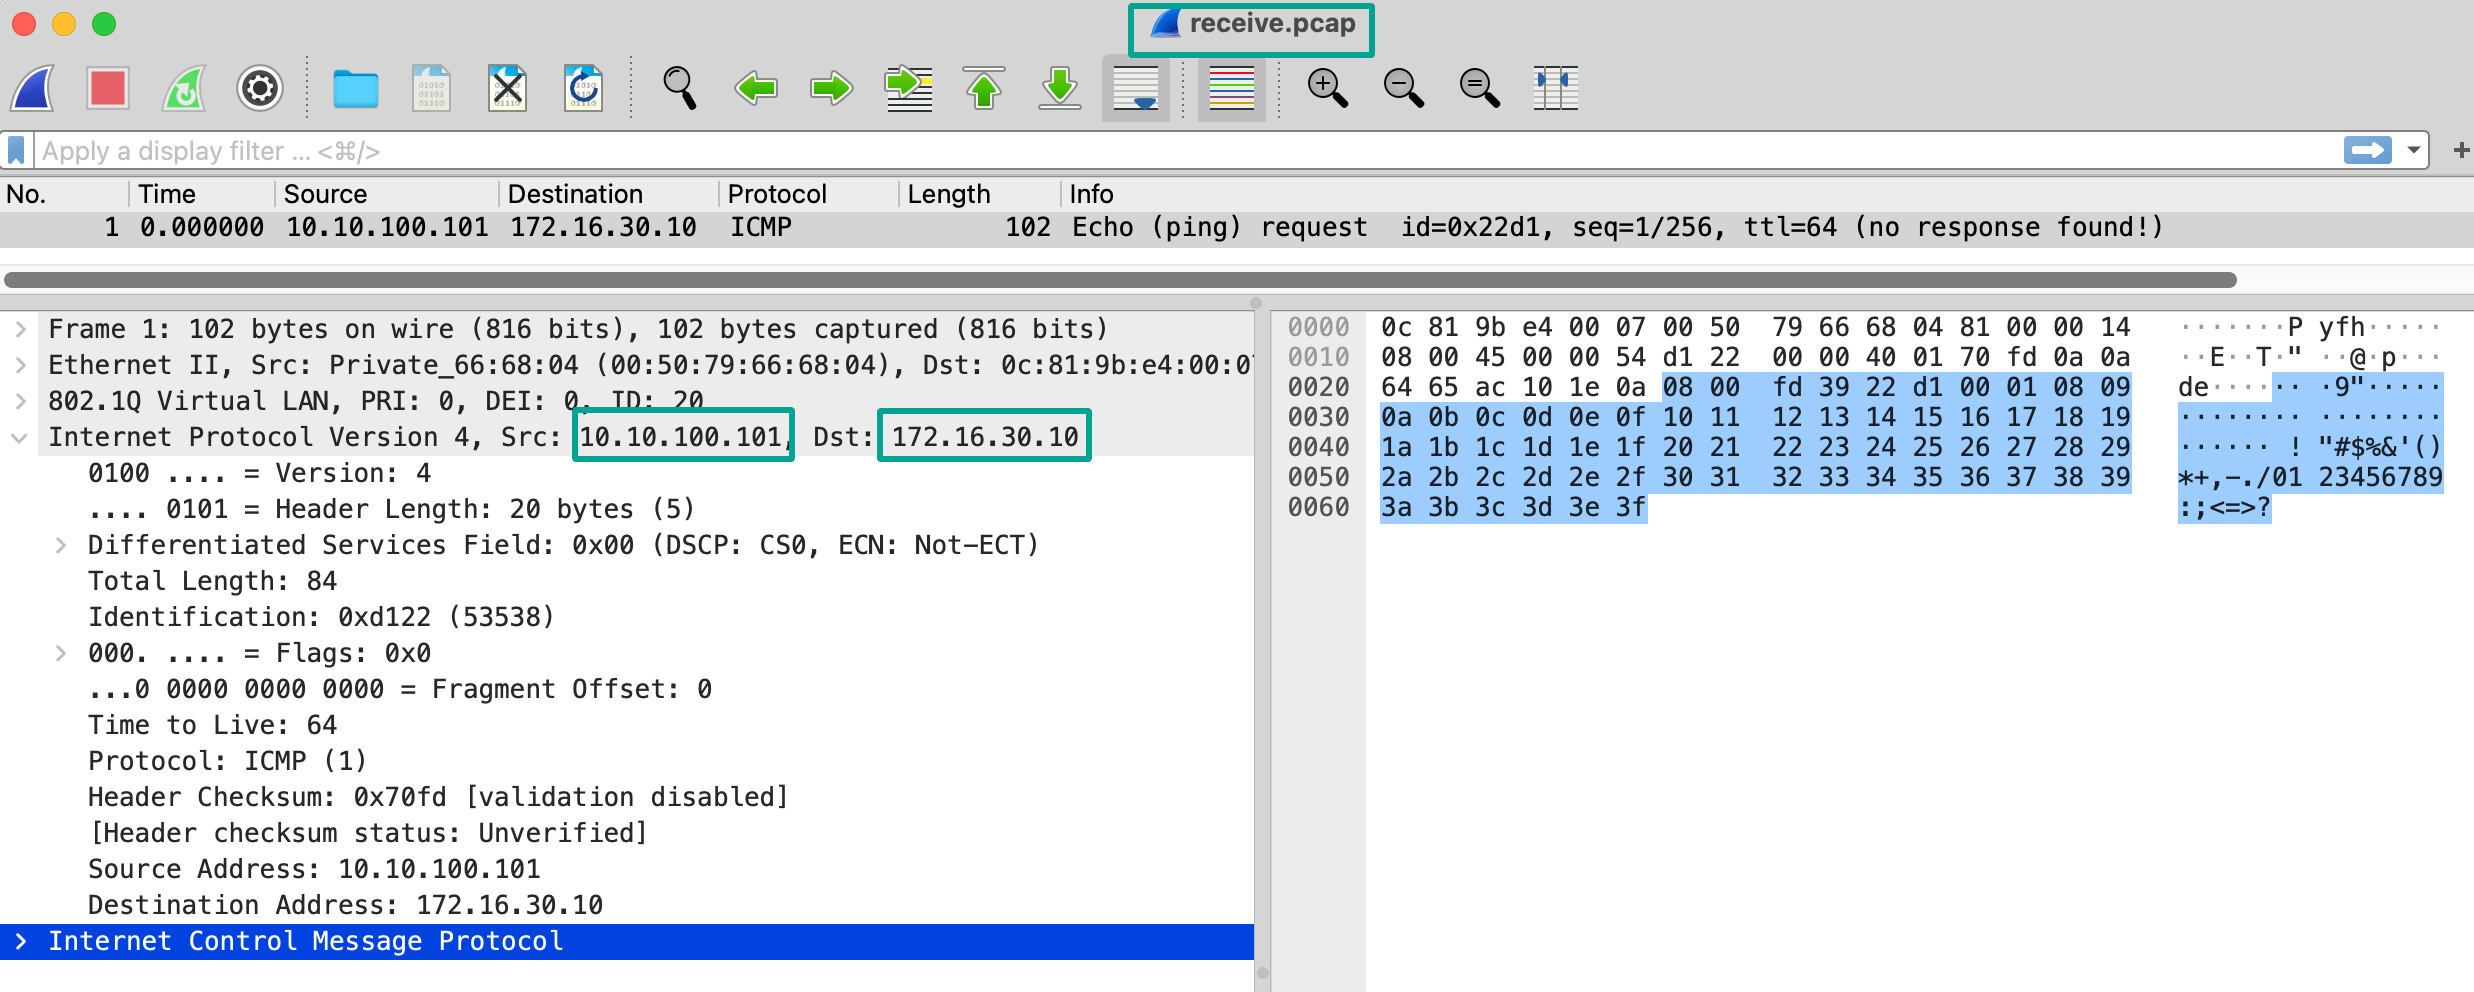This screenshot has height=992, width=2474.
Task: Expand the Differentiated Services Field row
Action: click(x=61, y=545)
